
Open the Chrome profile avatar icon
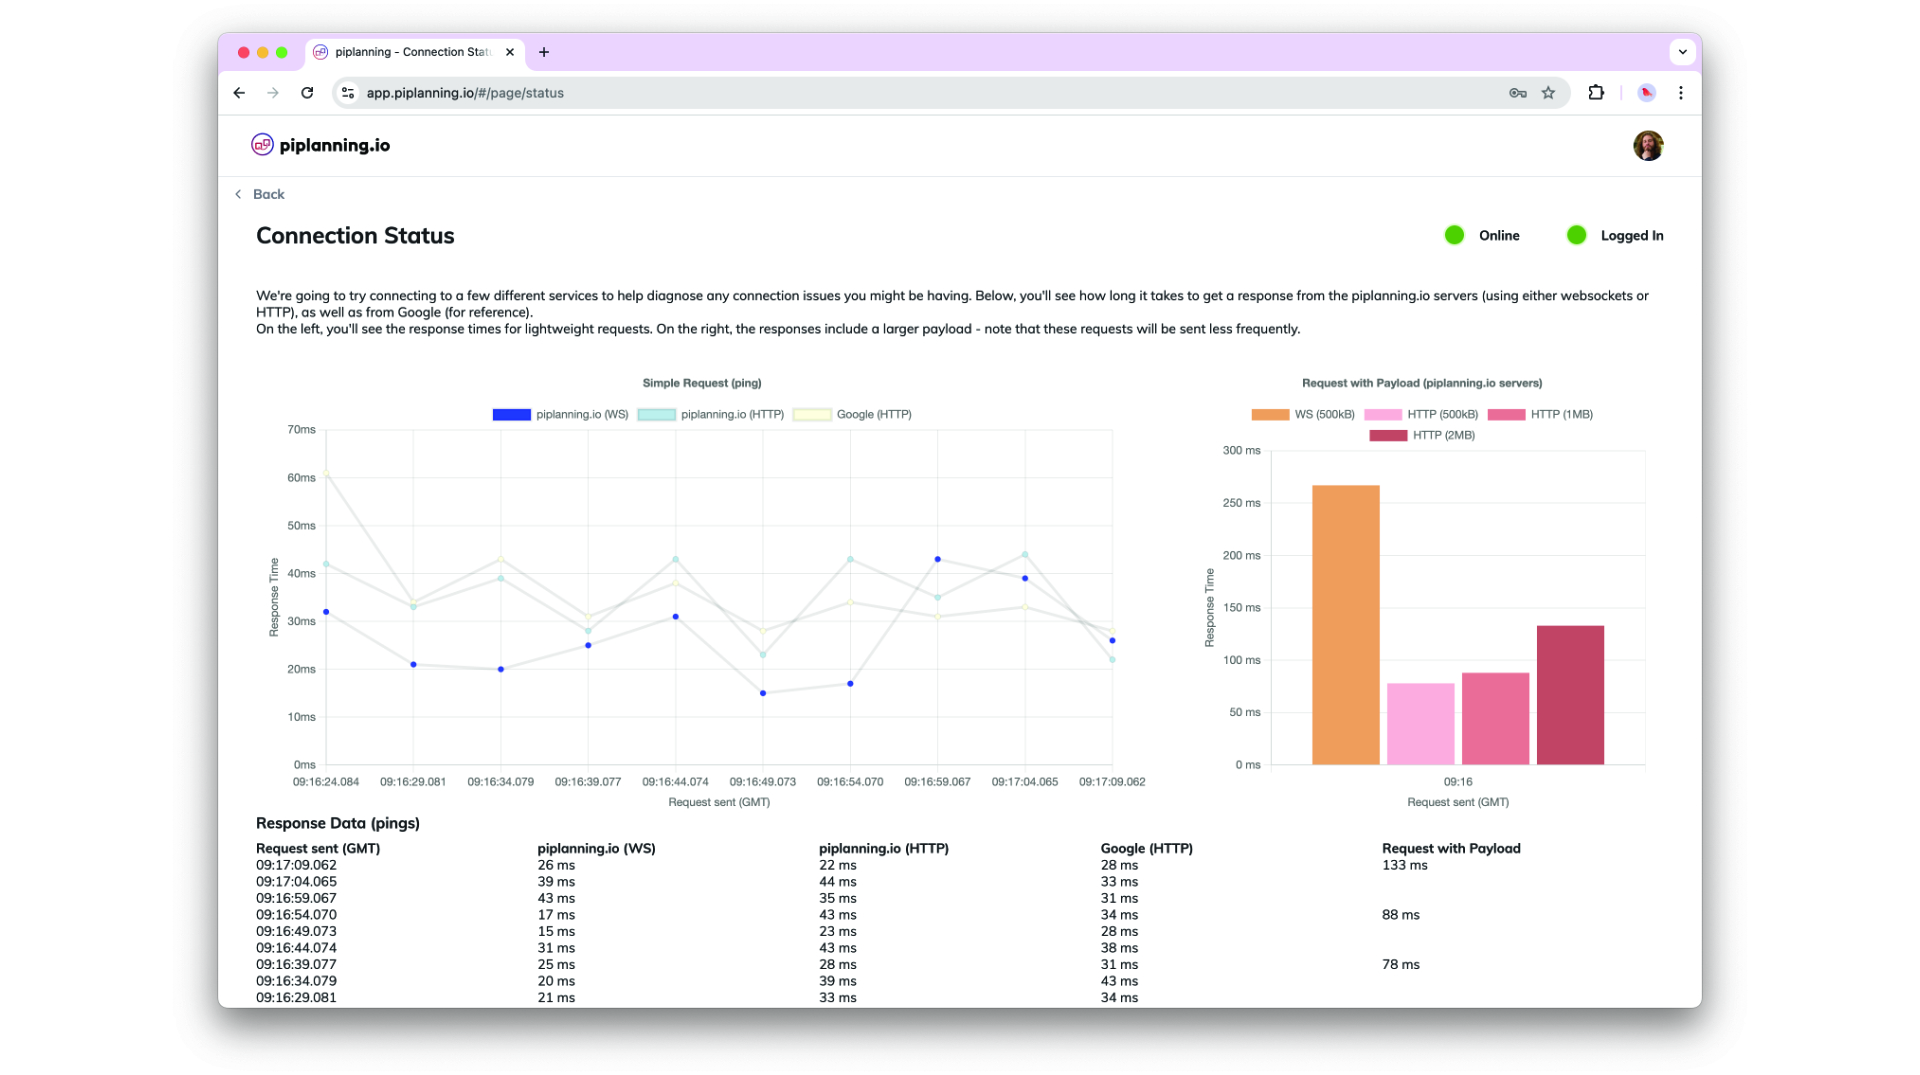(x=1646, y=93)
